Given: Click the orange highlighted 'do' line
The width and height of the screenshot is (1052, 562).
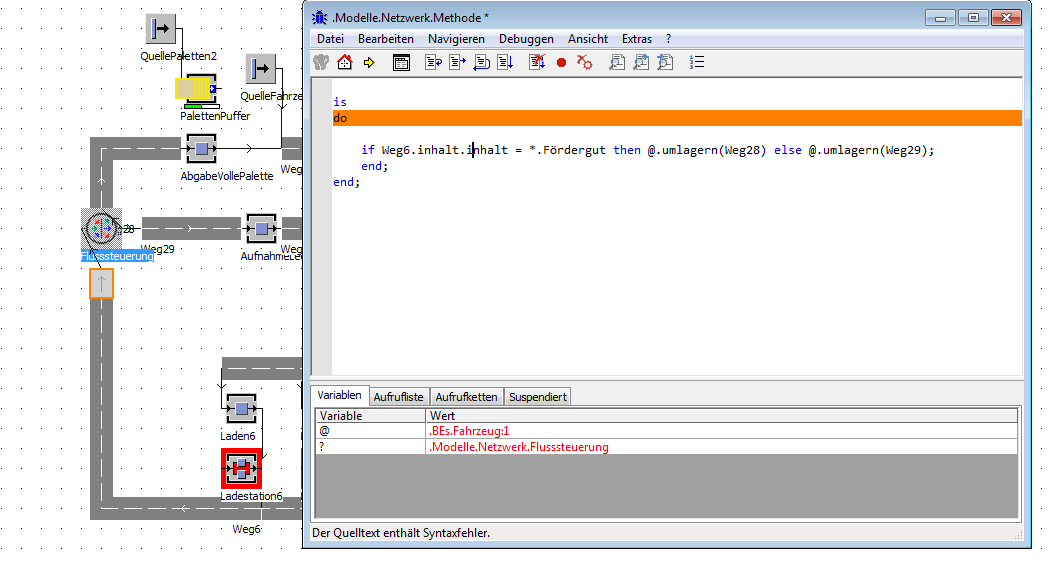Looking at the screenshot, I should (x=677, y=118).
